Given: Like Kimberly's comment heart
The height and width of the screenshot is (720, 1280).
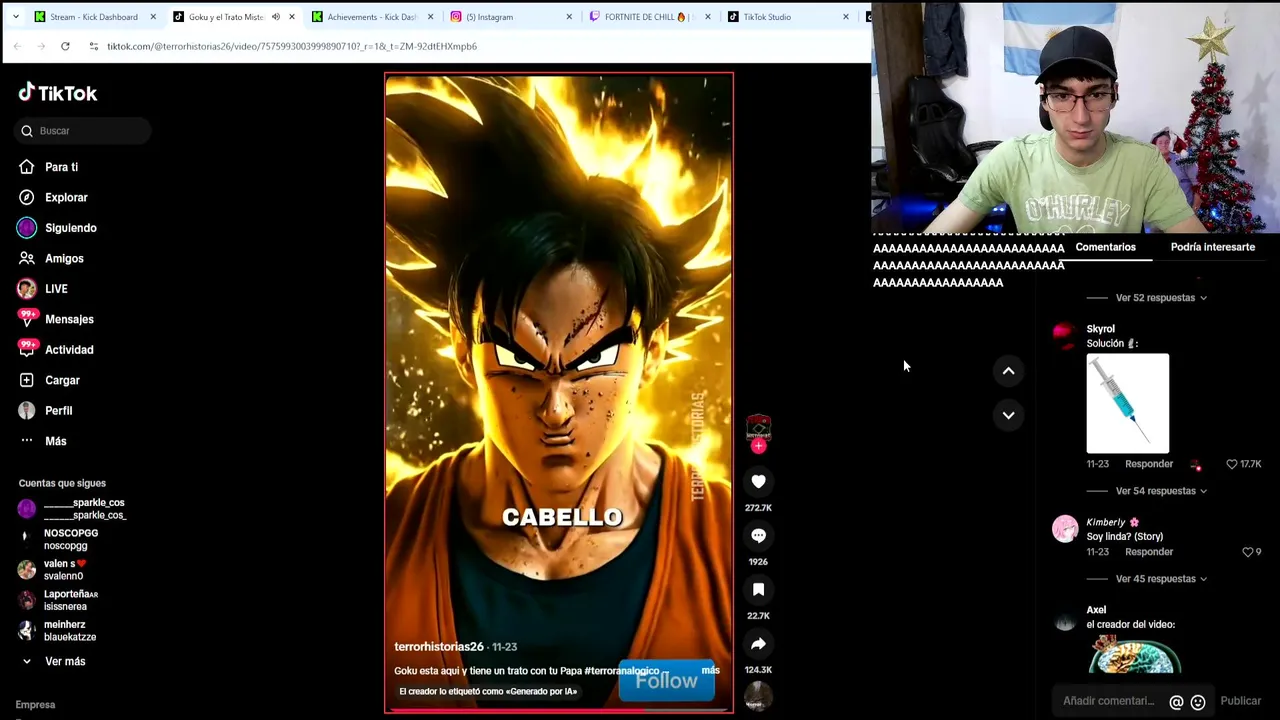Looking at the screenshot, I should pyautogui.click(x=1247, y=552).
